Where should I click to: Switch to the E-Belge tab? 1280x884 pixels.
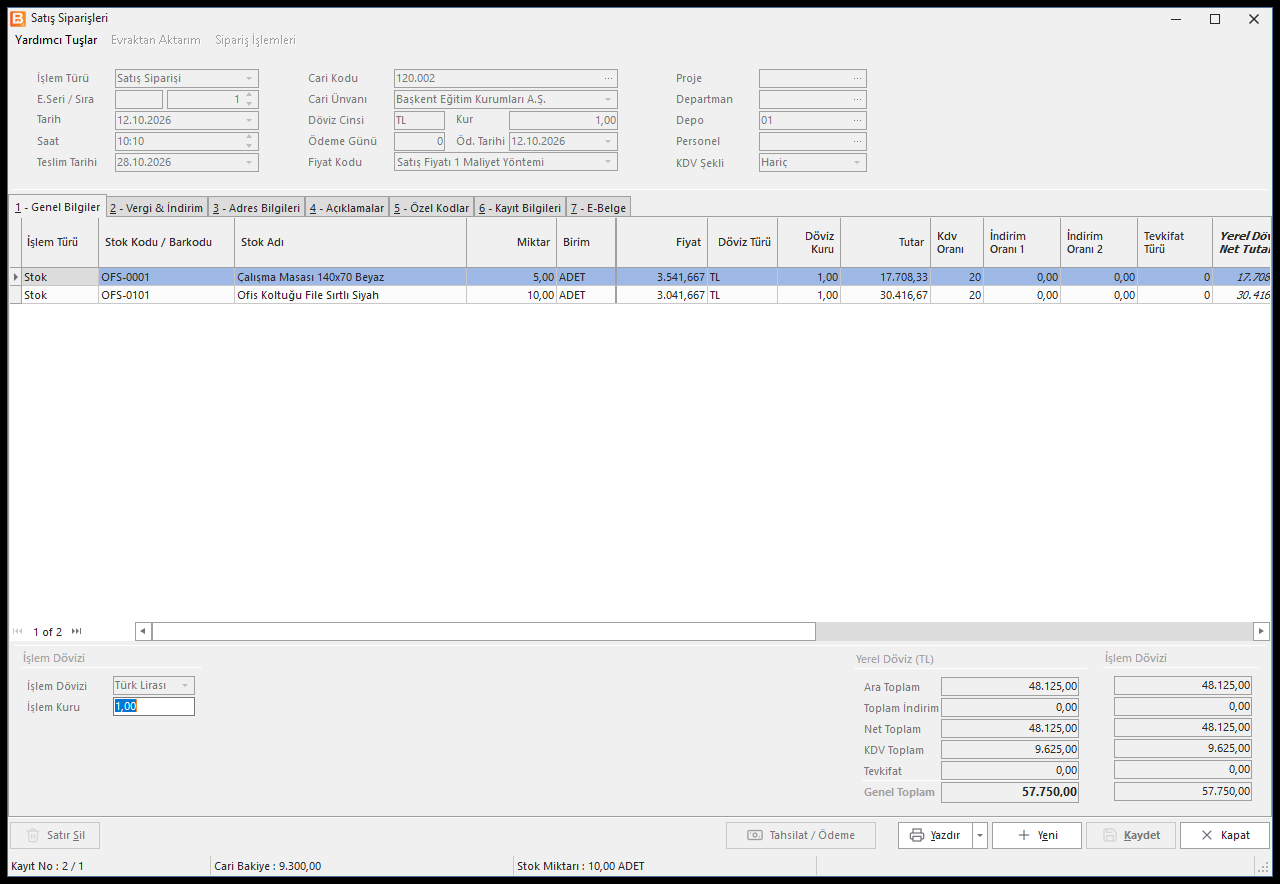[x=599, y=208]
